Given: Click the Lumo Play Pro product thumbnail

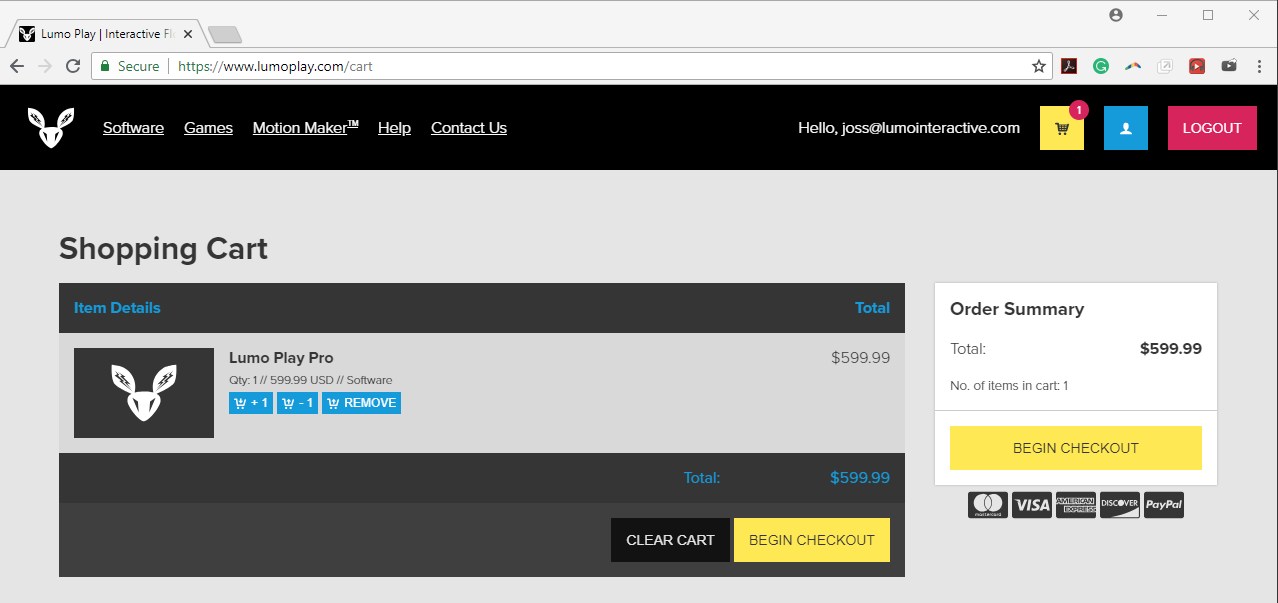Looking at the screenshot, I should click(144, 393).
